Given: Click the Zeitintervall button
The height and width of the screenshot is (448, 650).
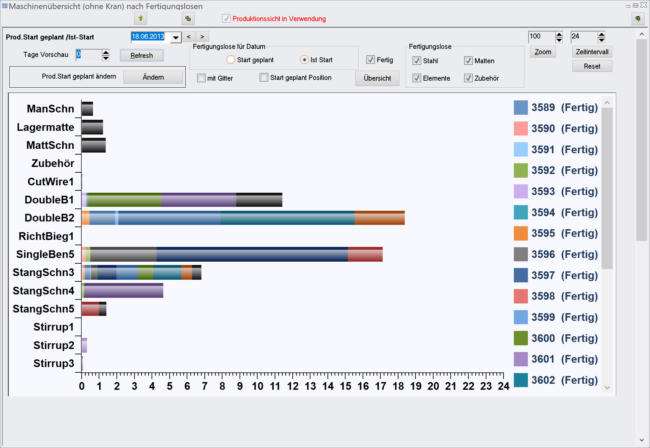Looking at the screenshot, I should click(x=592, y=51).
